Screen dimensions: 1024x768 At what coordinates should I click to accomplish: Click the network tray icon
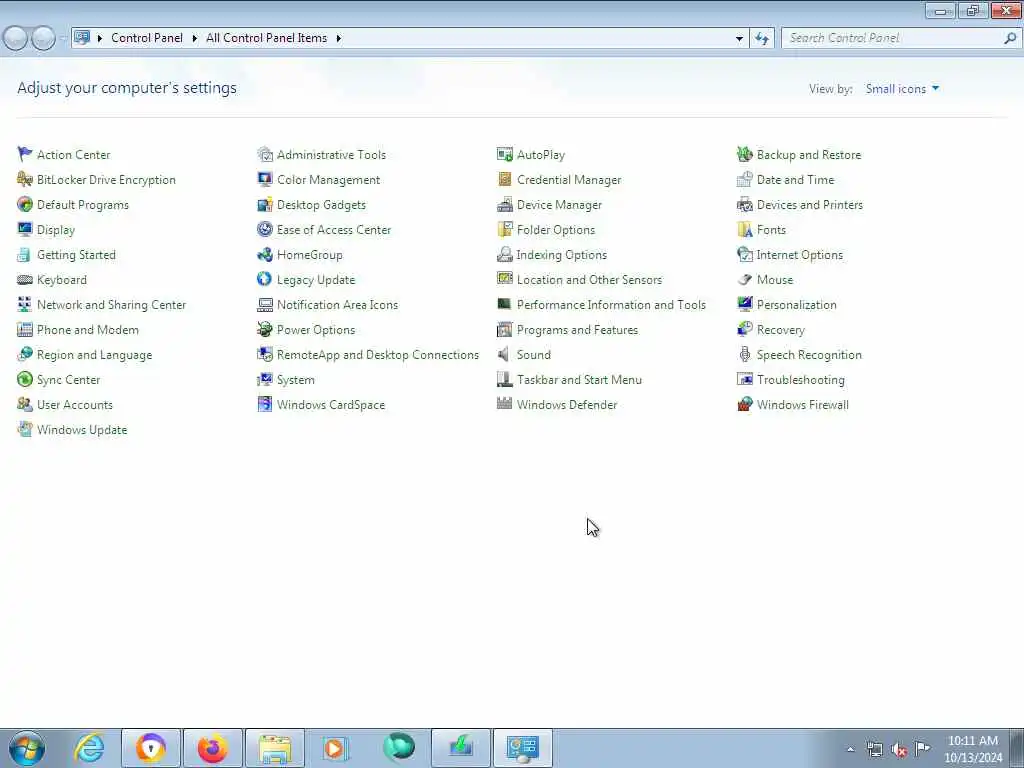874,749
